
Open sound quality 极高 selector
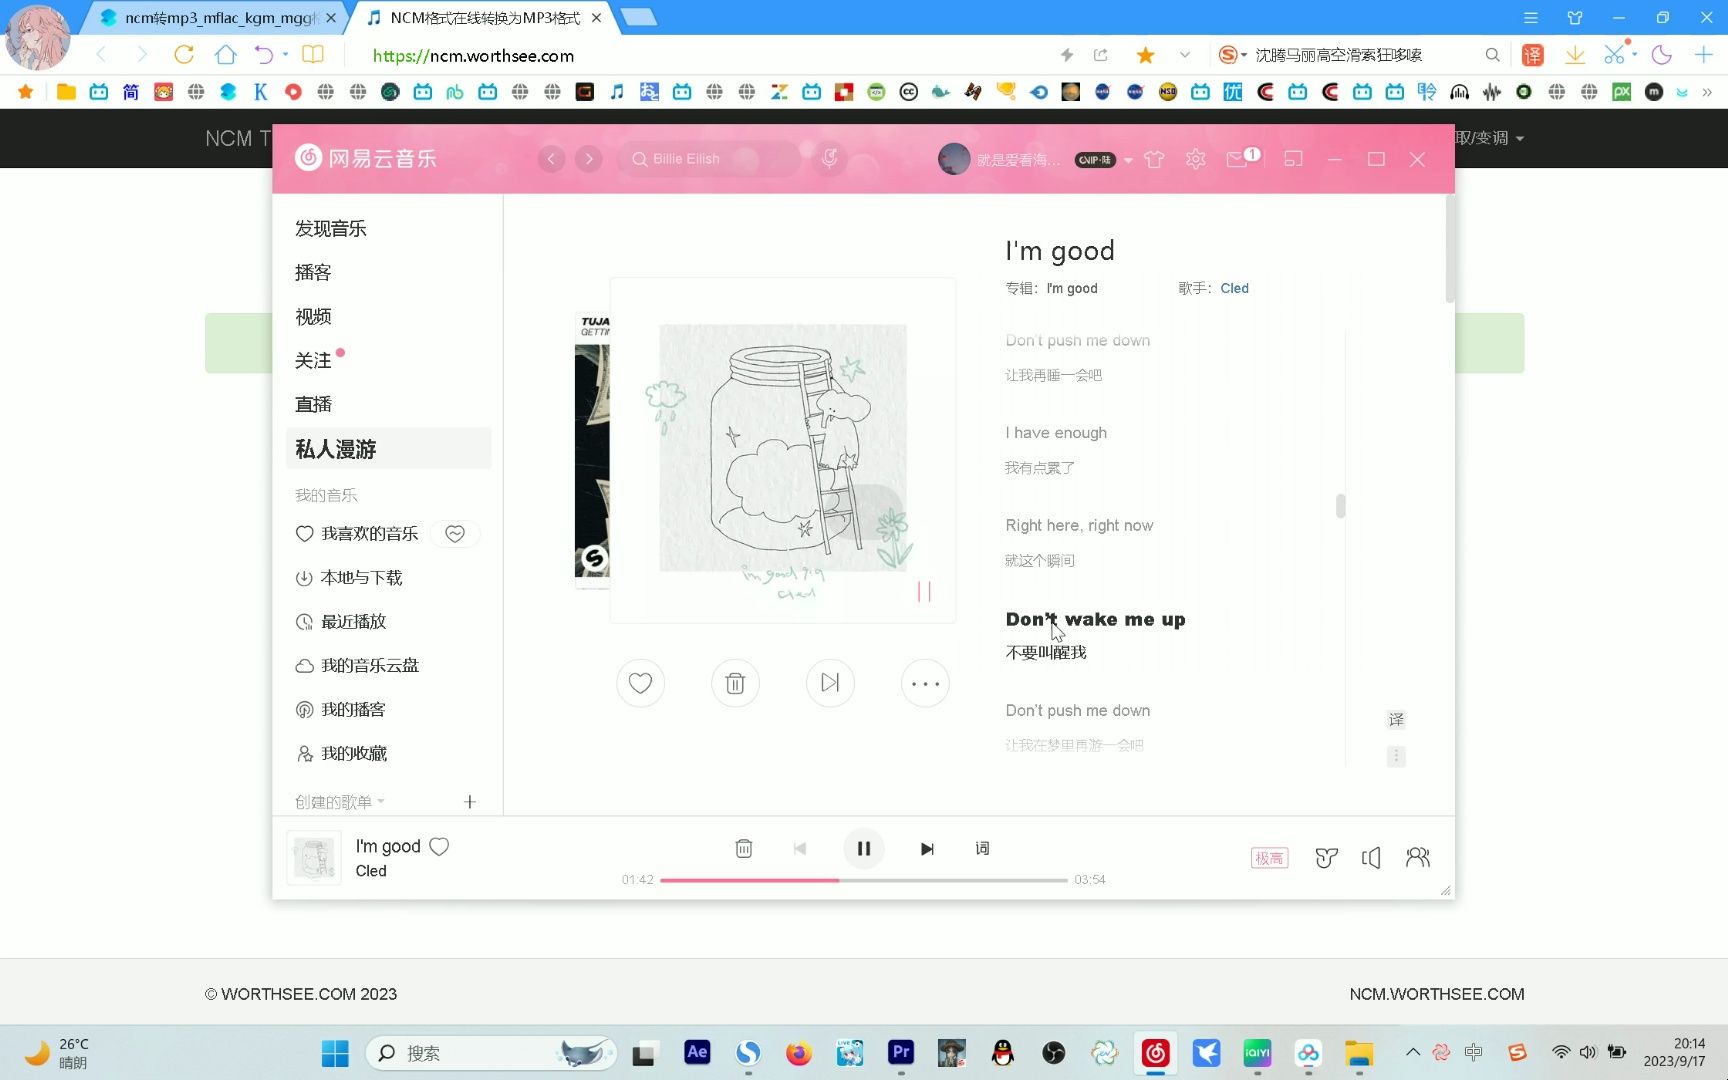[x=1269, y=857]
